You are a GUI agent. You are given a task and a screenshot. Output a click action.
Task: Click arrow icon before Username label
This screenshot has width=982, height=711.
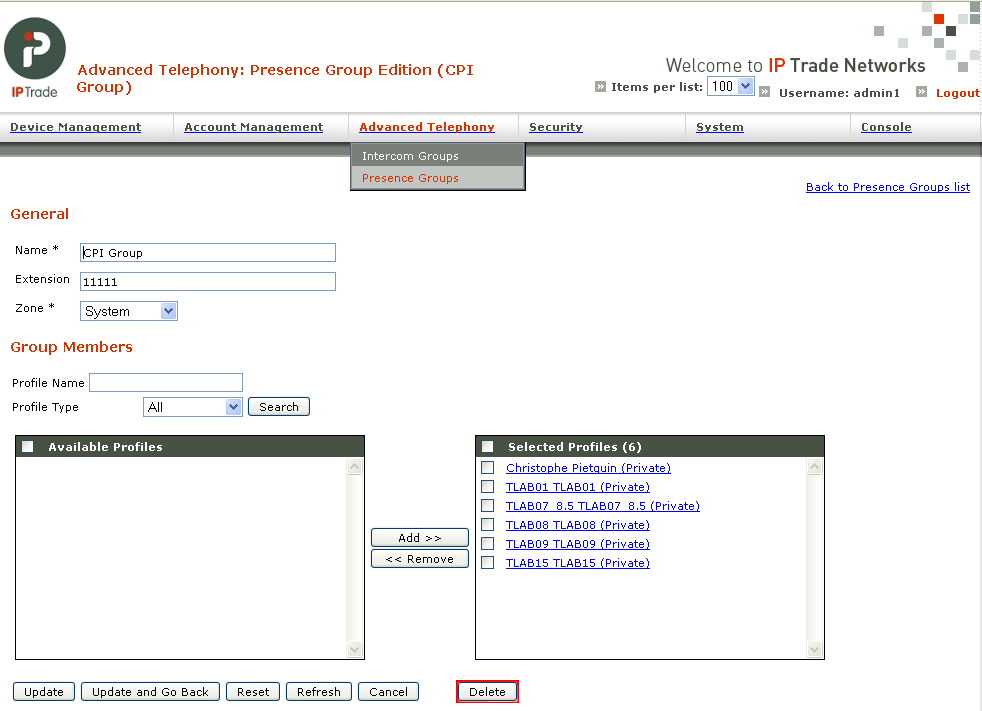(765, 92)
